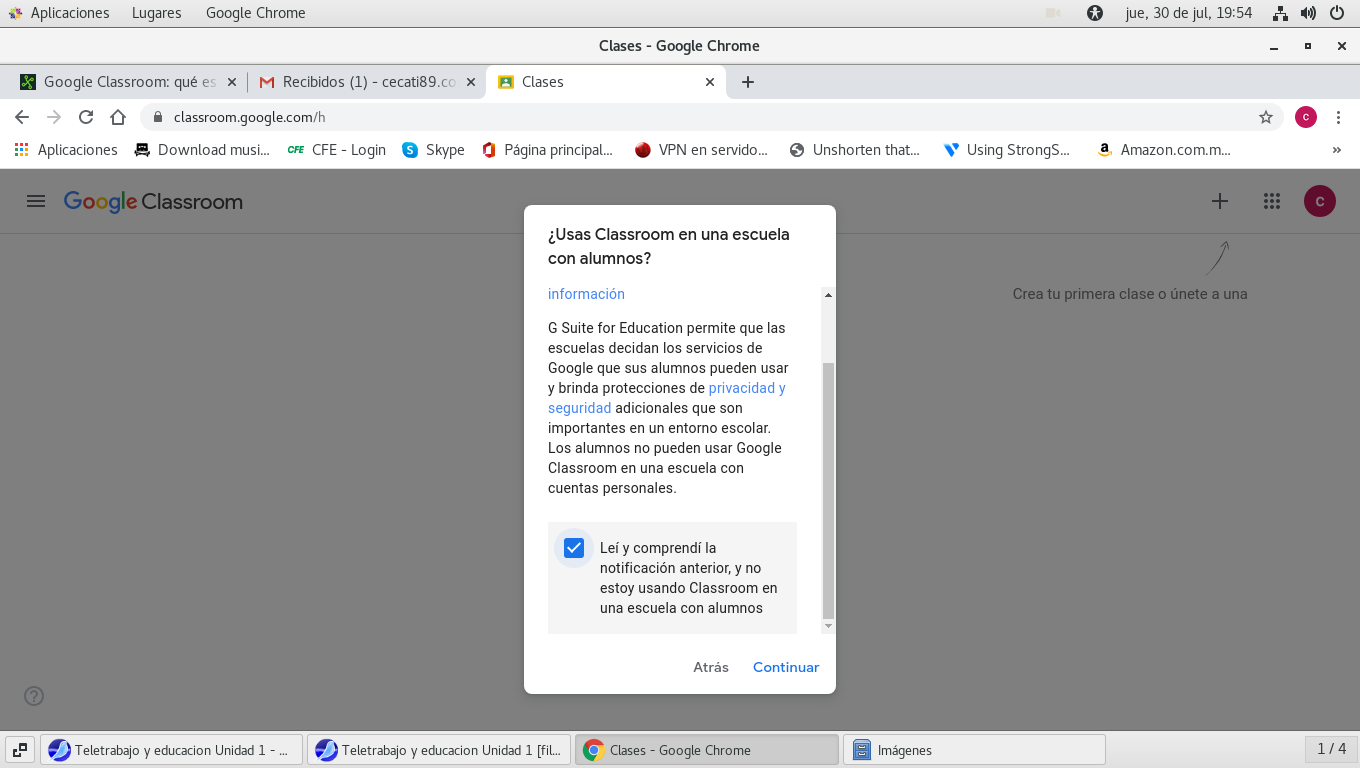Screen dimensions: 1360x768
Task: Open the 'privacidad y seguridad' link
Action: pos(746,388)
